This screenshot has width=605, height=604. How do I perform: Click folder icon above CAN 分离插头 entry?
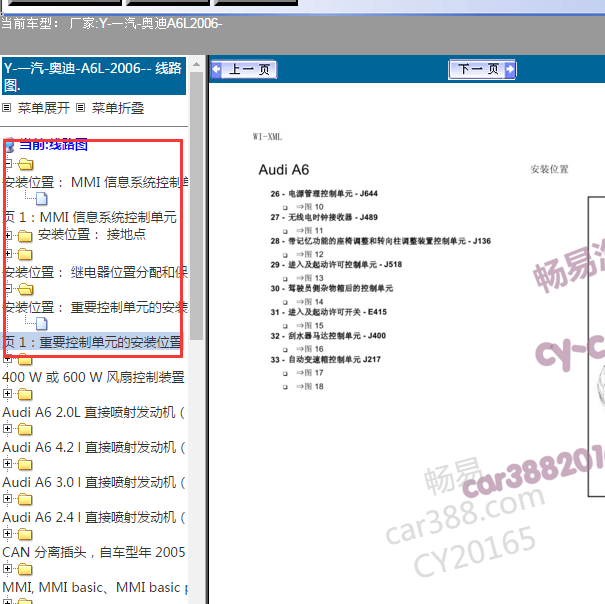[x=25, y=534]
